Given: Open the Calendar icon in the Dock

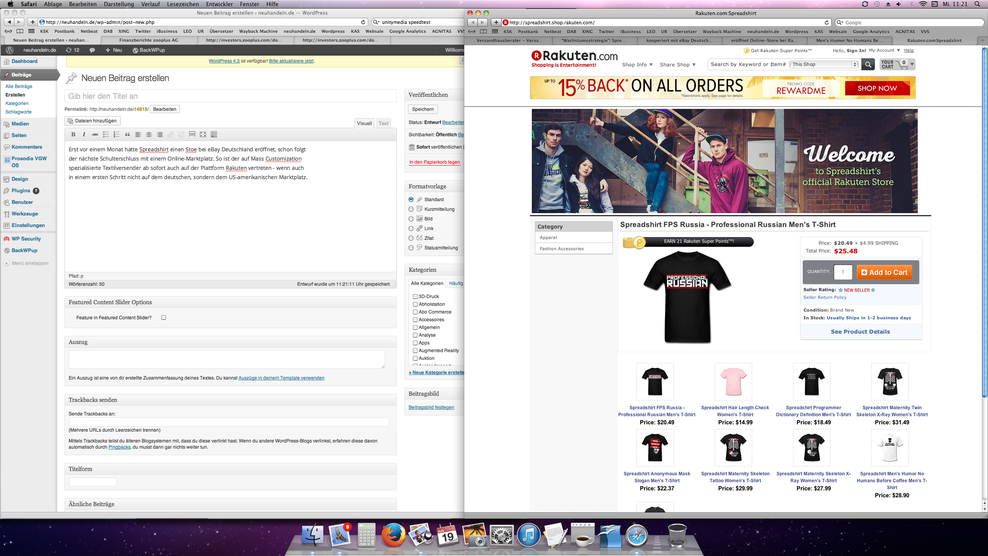Looking at the screenshot, I should point(447,535).
